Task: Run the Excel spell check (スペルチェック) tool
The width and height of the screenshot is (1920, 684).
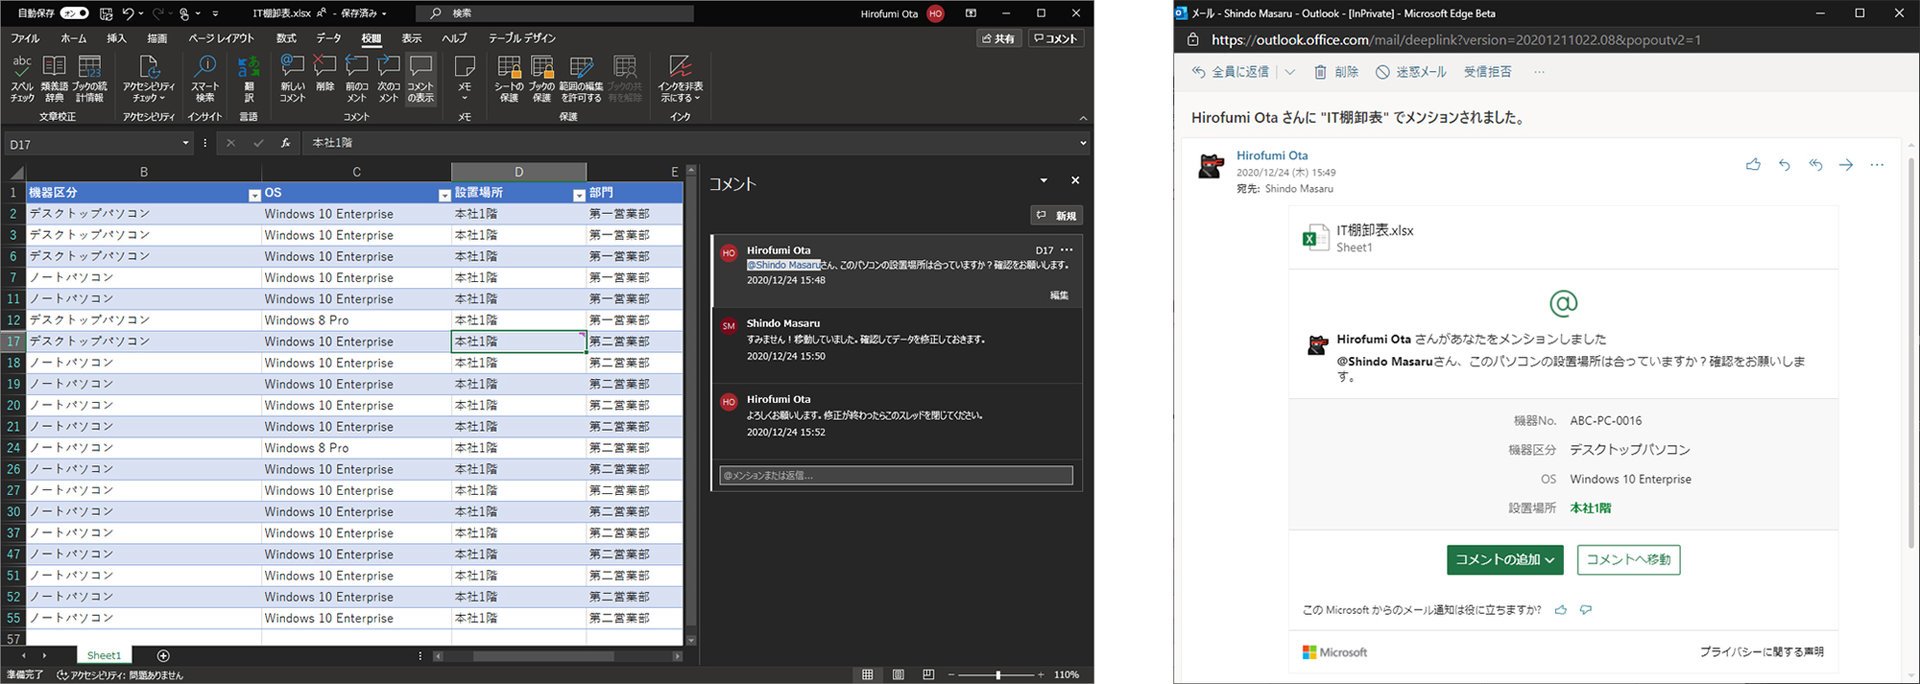Action: (x=22, y=79)
